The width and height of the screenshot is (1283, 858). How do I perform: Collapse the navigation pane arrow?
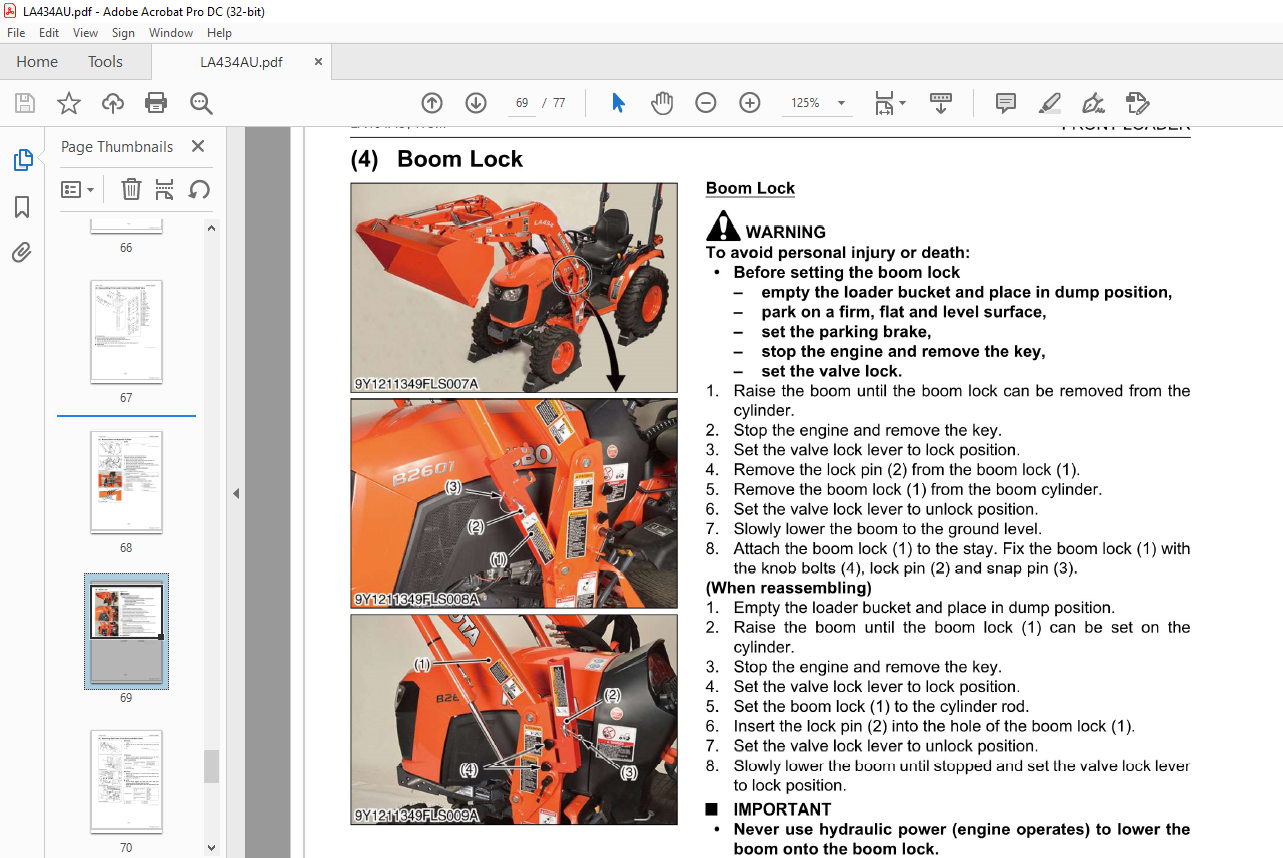coord(236,493)
